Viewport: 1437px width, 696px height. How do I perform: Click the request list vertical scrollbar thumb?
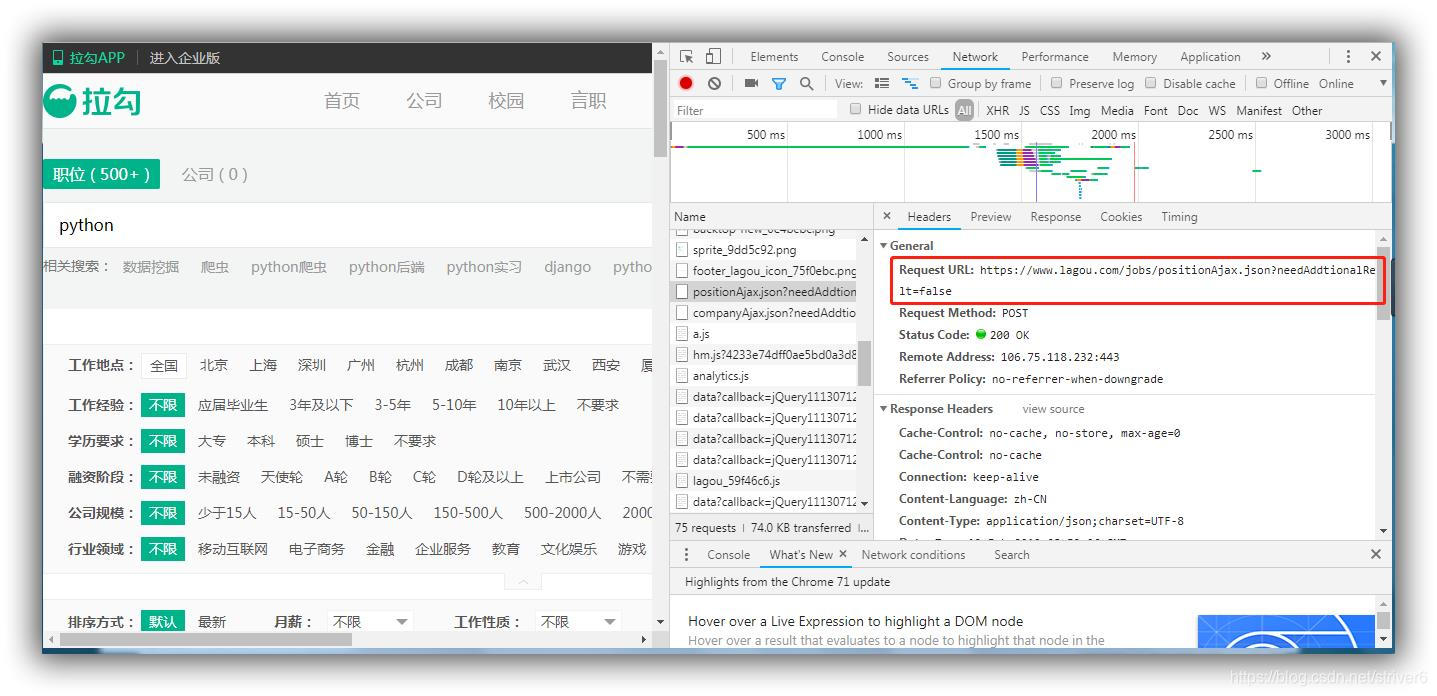point(864,363)
